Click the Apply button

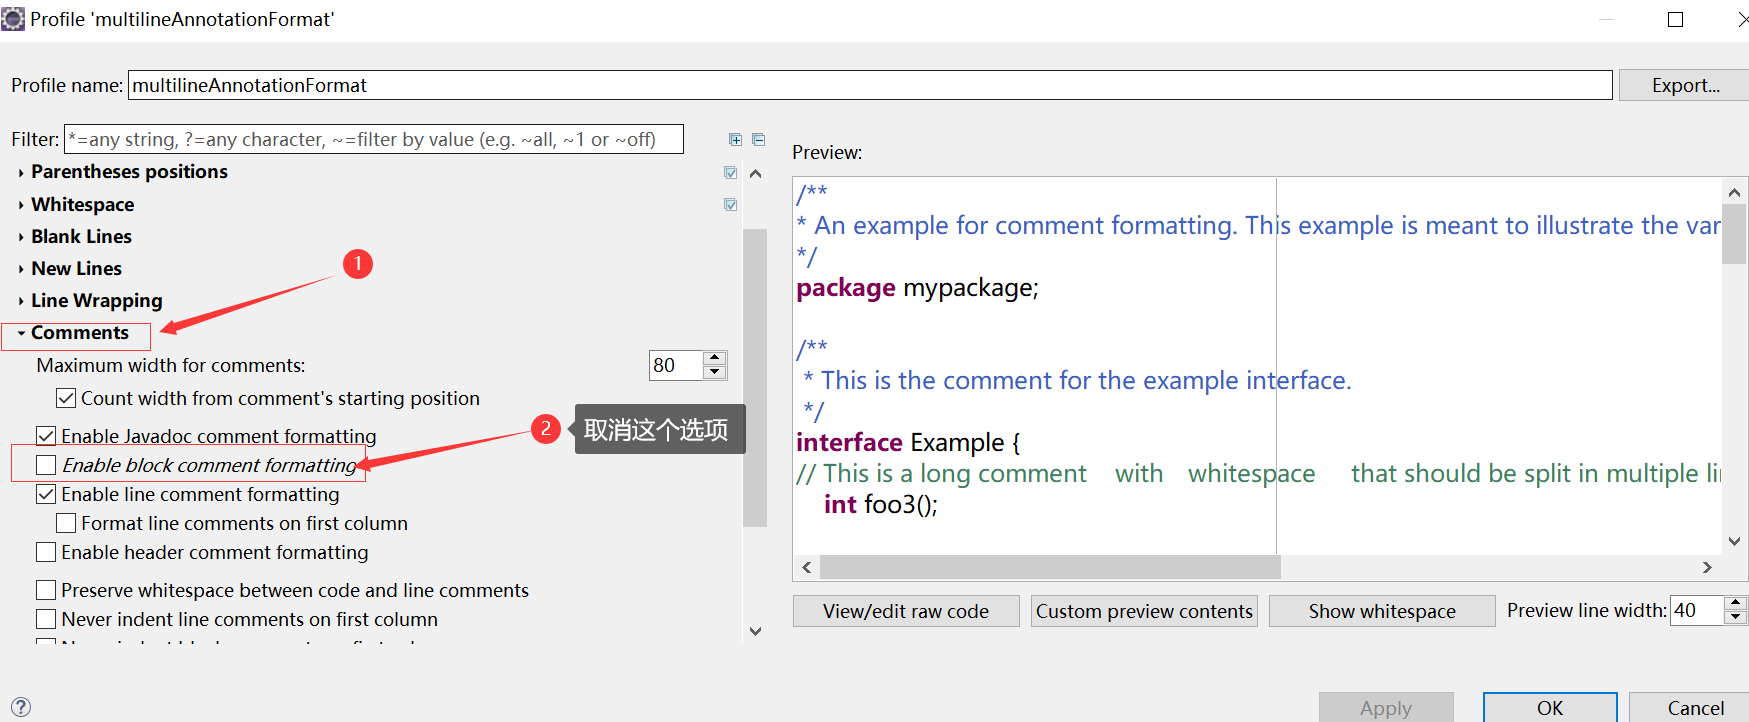coord(1386,708)
